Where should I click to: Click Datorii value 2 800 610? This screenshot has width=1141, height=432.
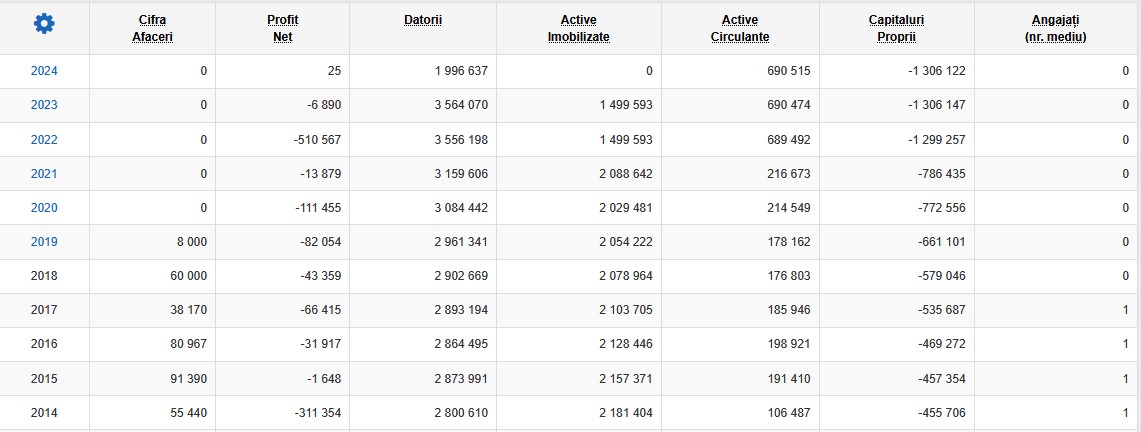(461, 413)
